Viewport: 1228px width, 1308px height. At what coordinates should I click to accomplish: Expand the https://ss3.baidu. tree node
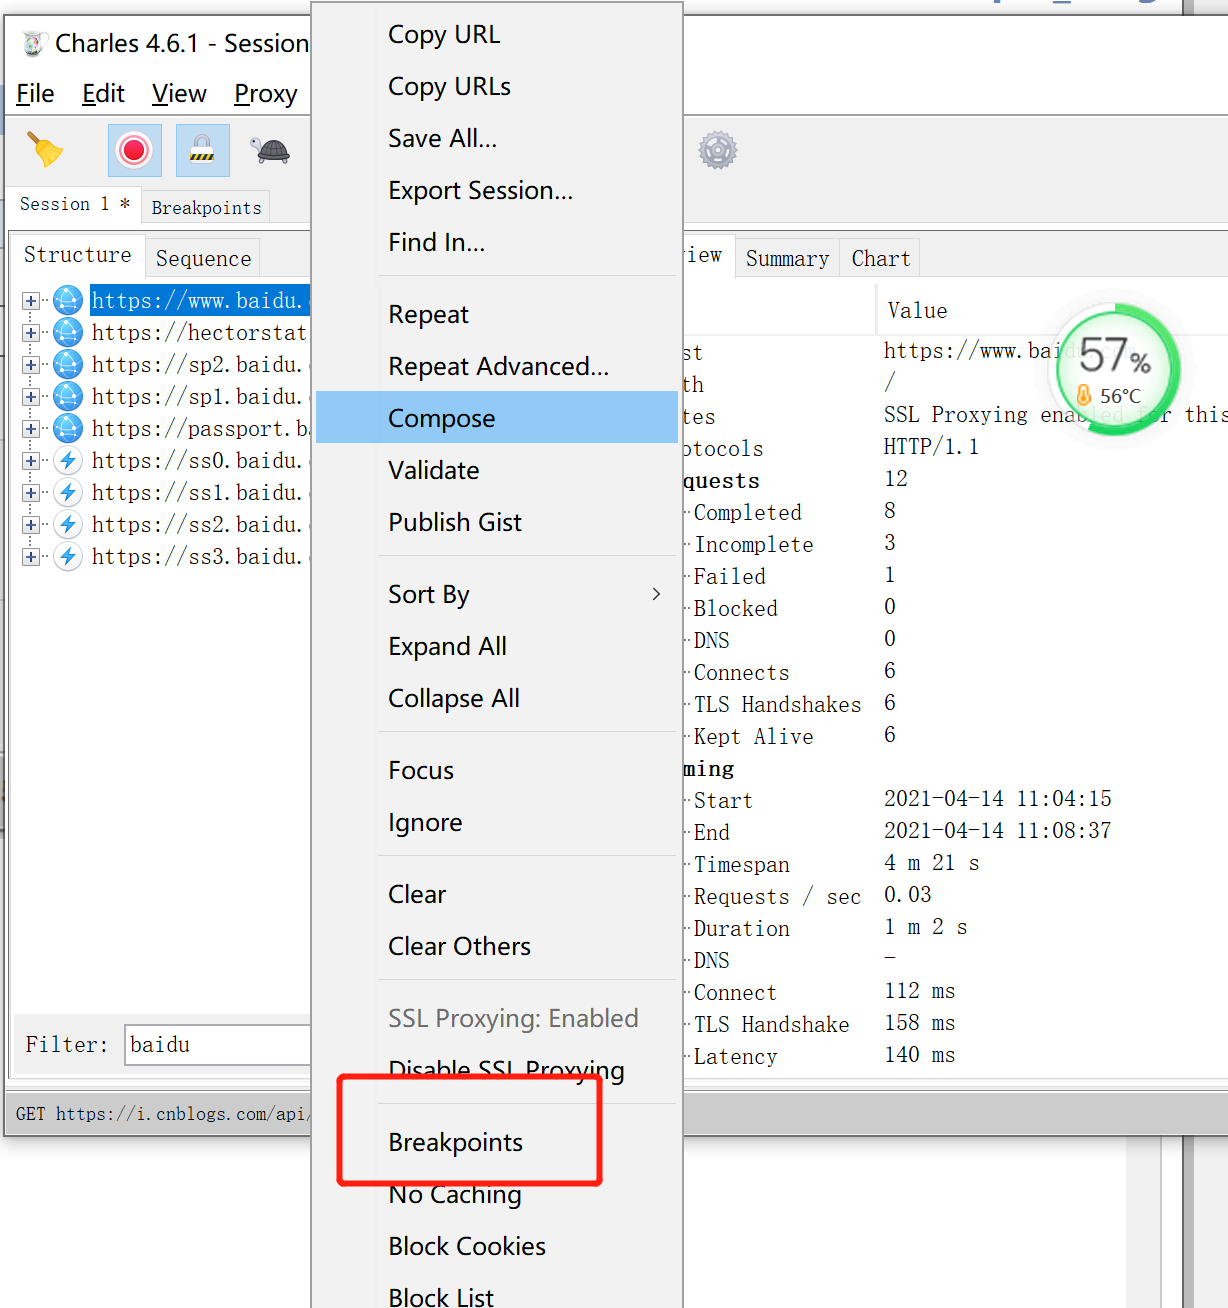31,557
